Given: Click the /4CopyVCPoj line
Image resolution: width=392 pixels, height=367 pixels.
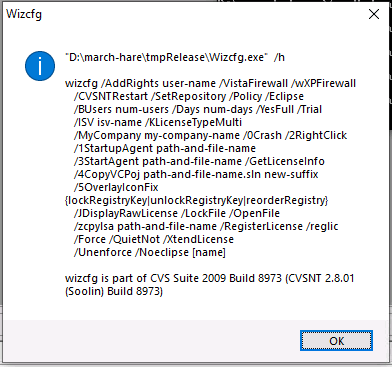Looking at the screenshot, I should [196, 174].
